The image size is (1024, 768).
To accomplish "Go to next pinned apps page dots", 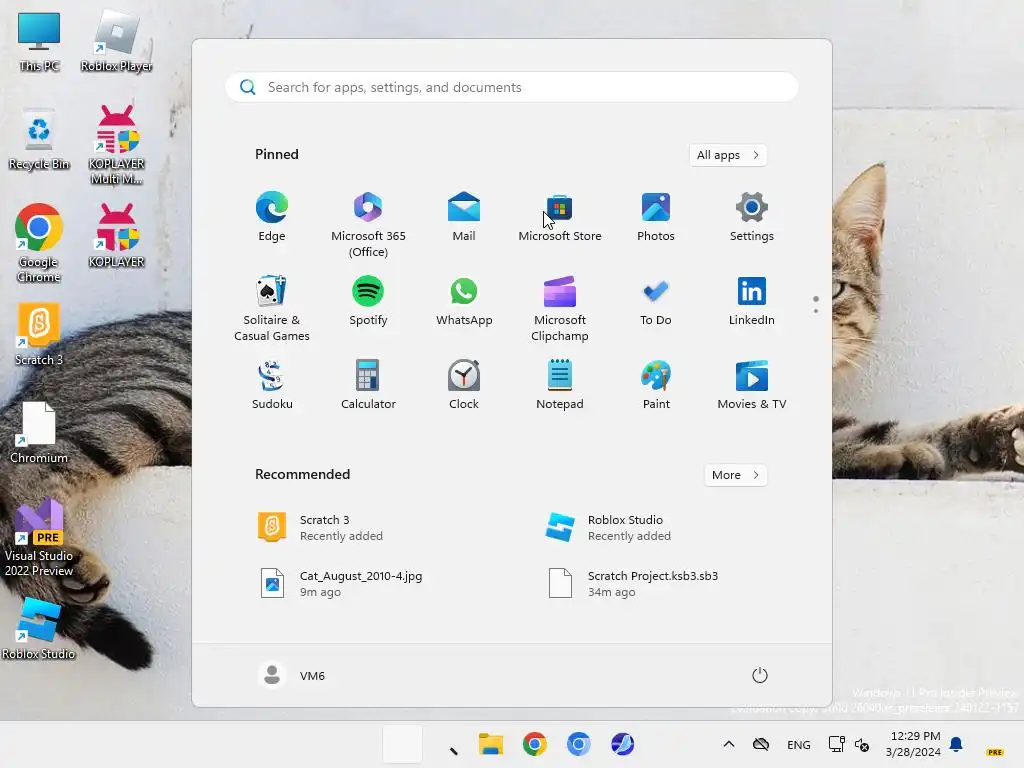I will 816,305.
